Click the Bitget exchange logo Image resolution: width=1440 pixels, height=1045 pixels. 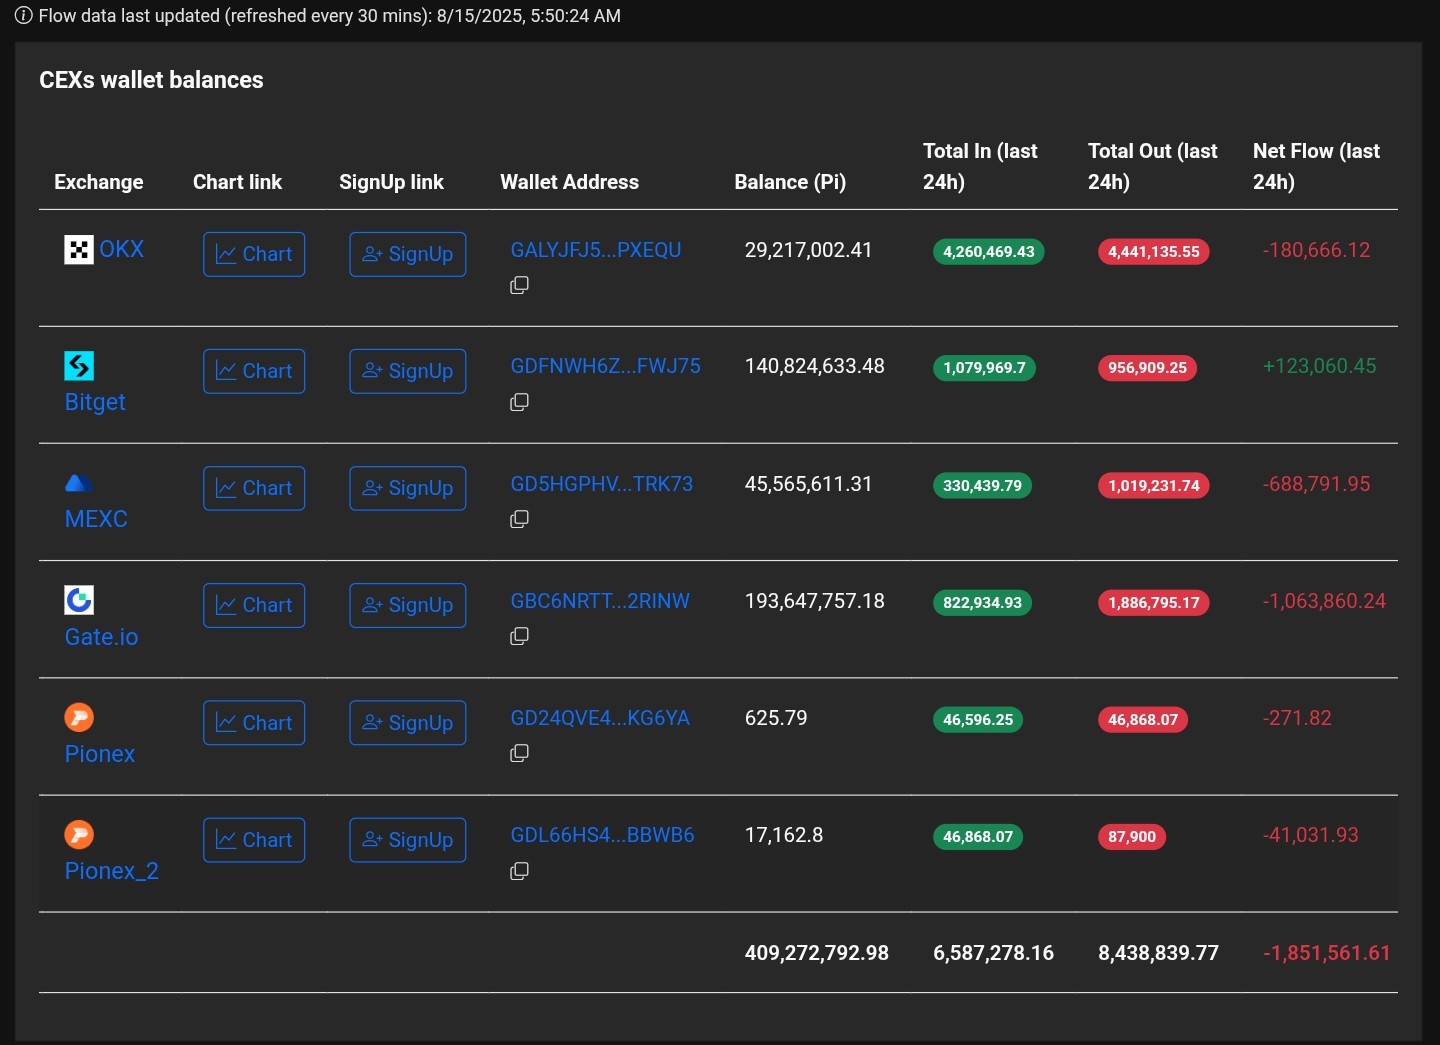pos(79,366)
